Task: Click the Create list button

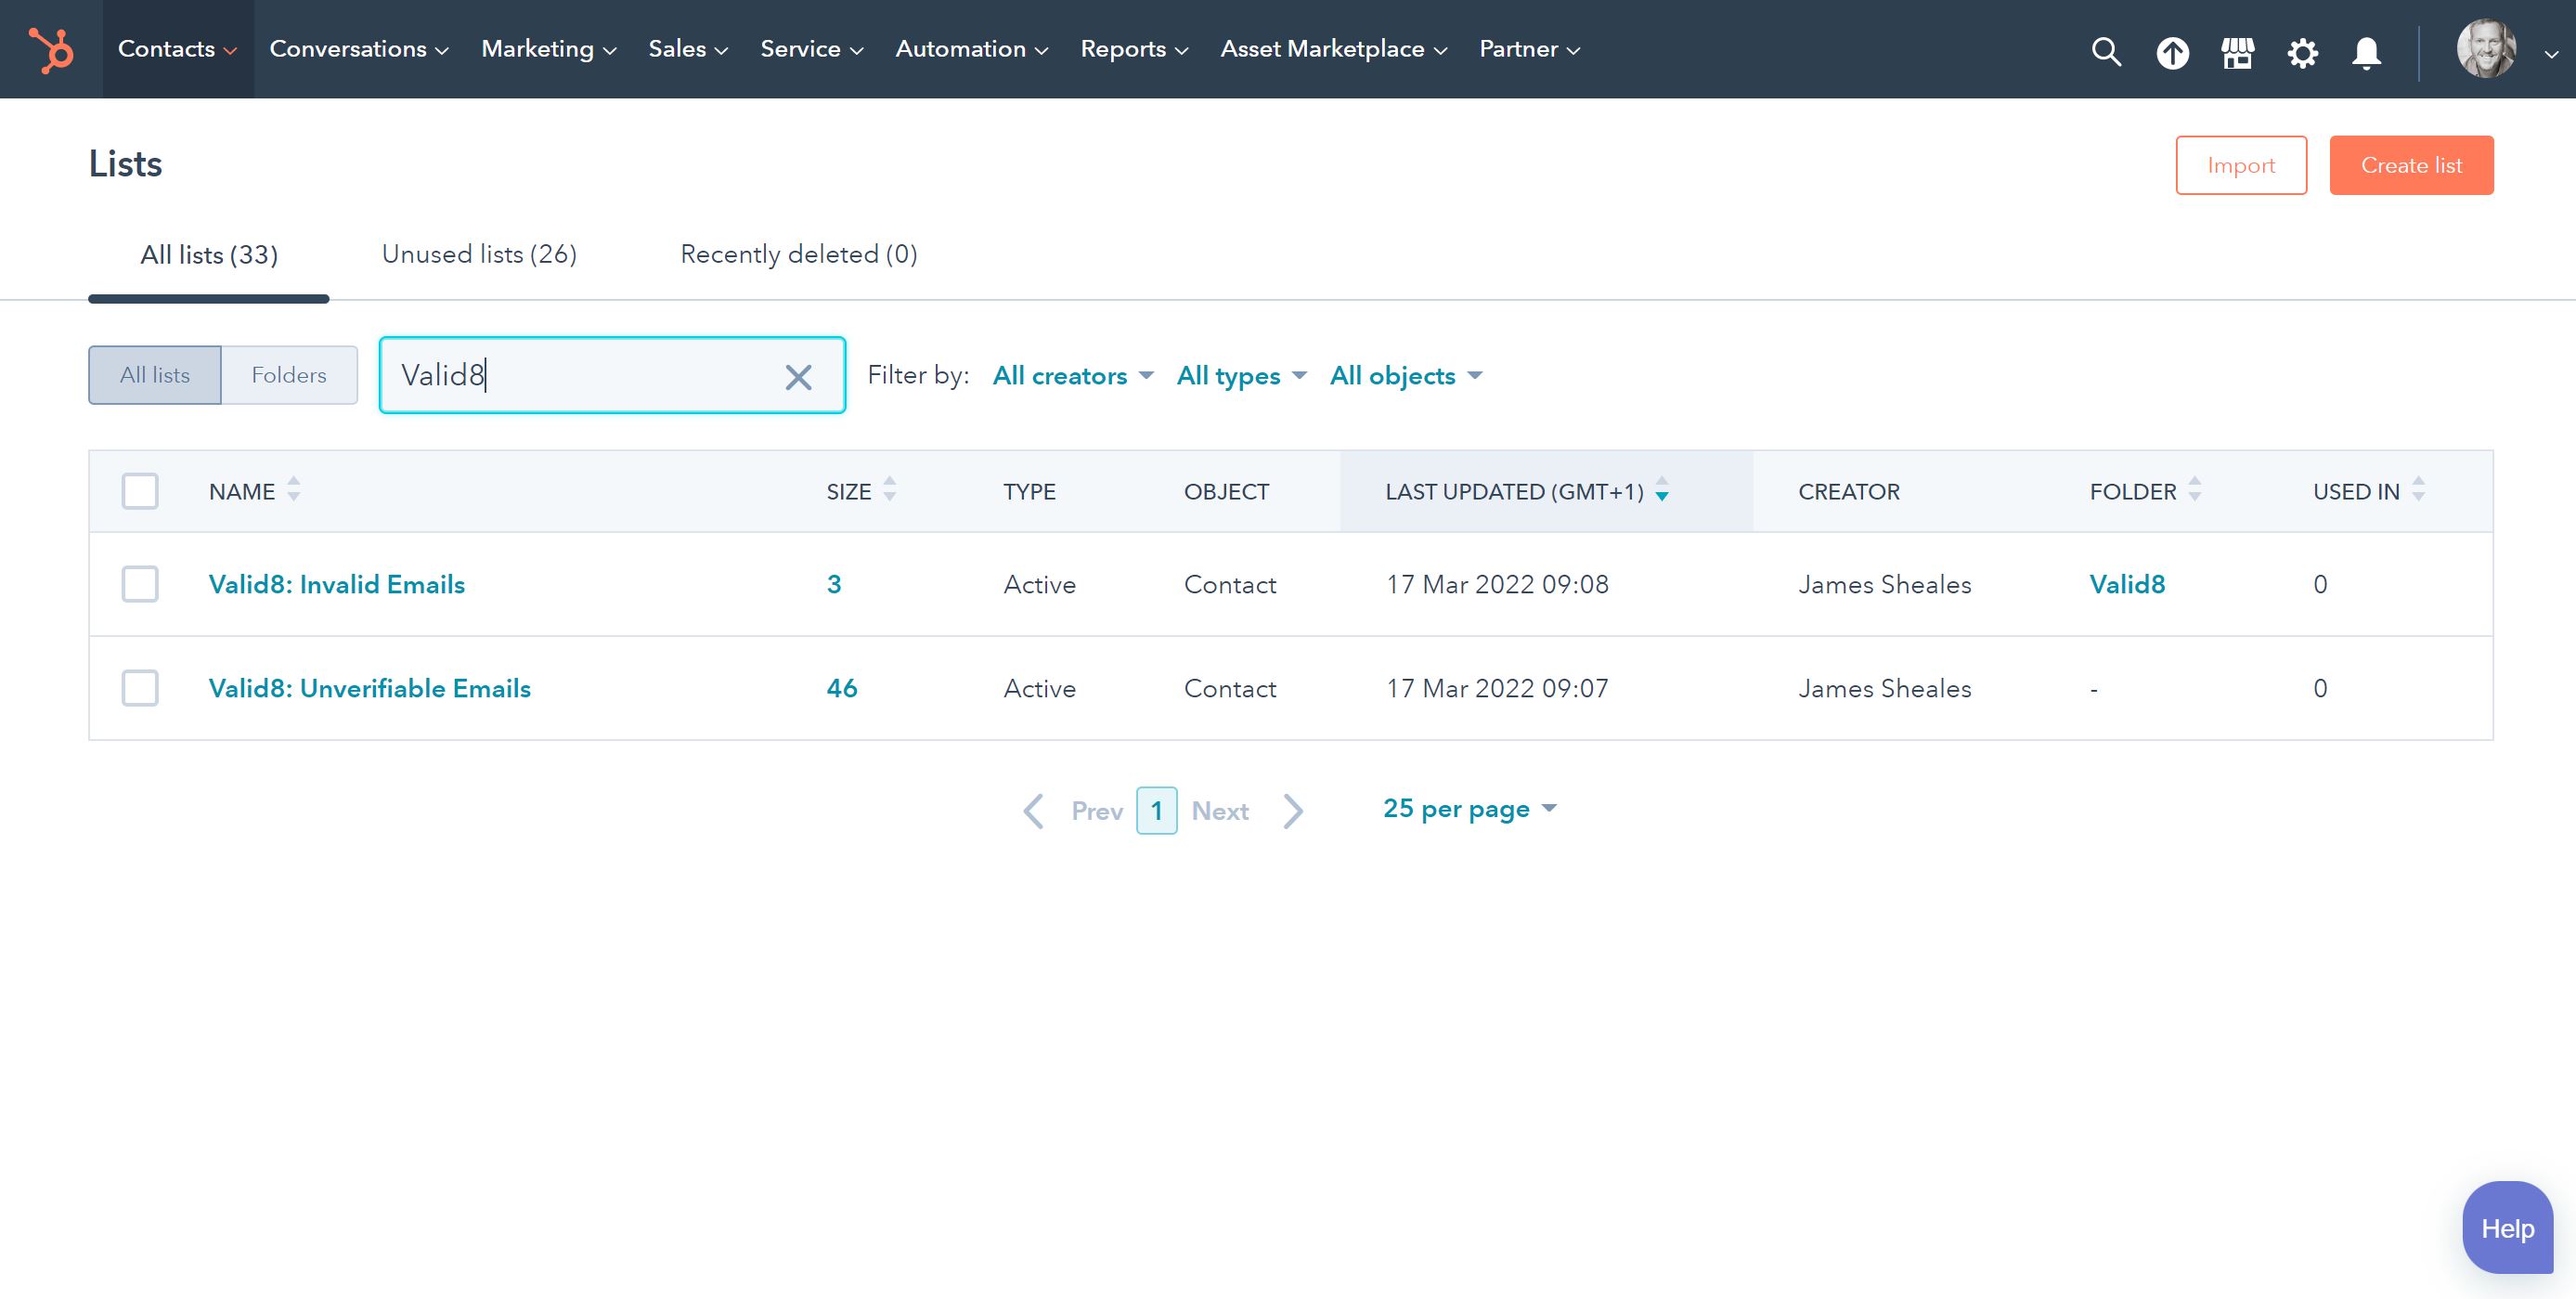Action: coord(2410,165)
